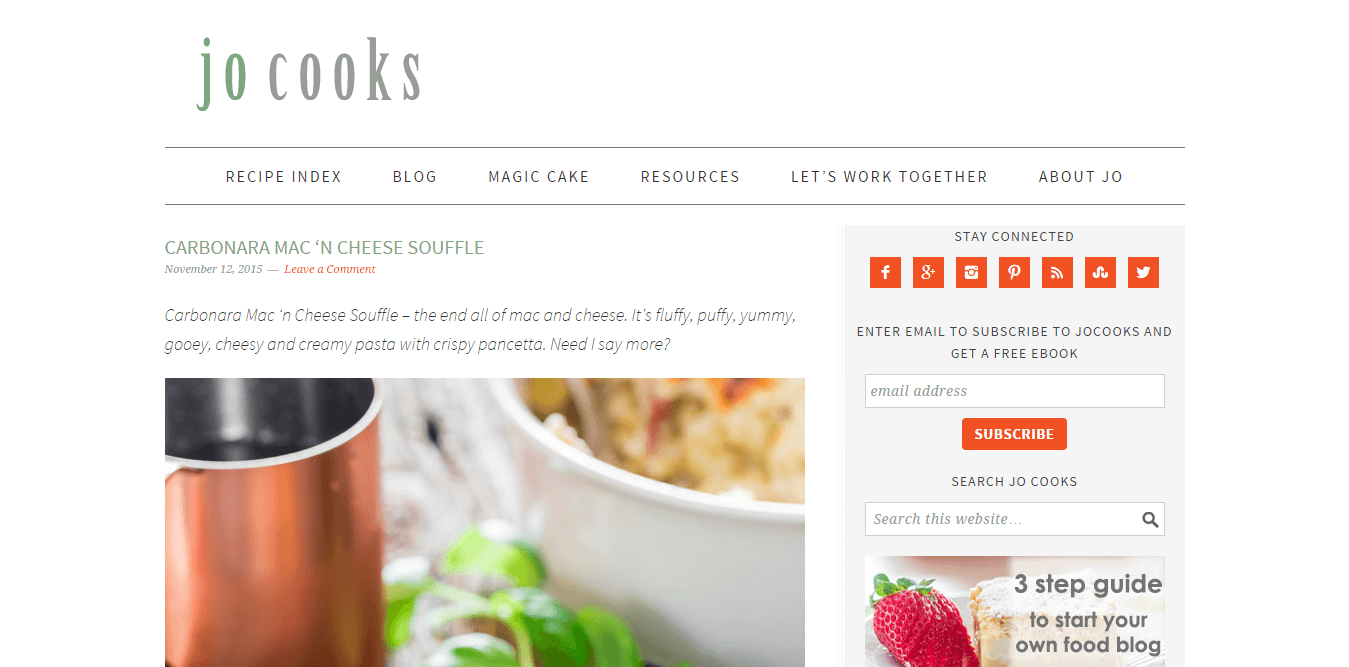Open the Twitter social icon
1349x667 pixels.
[1143, 272]
